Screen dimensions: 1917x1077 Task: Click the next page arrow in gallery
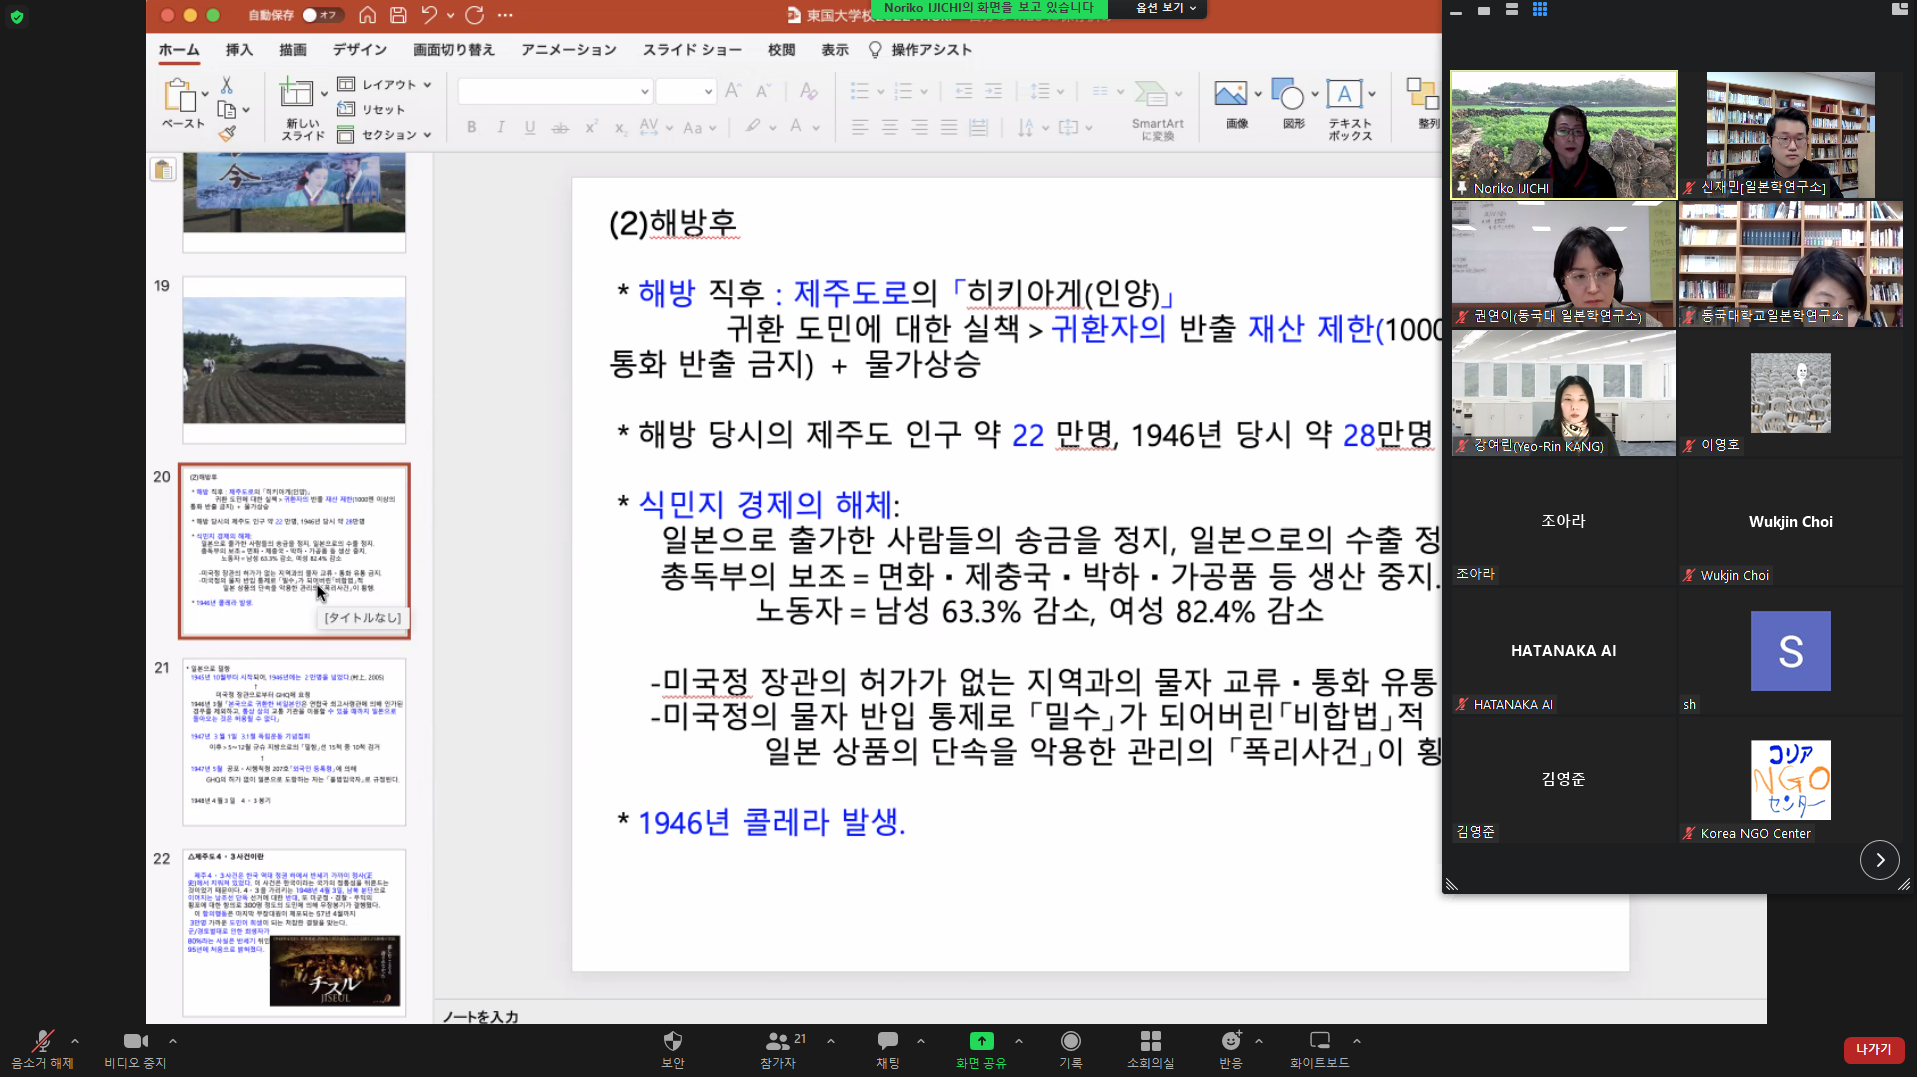coord(1880,860)
